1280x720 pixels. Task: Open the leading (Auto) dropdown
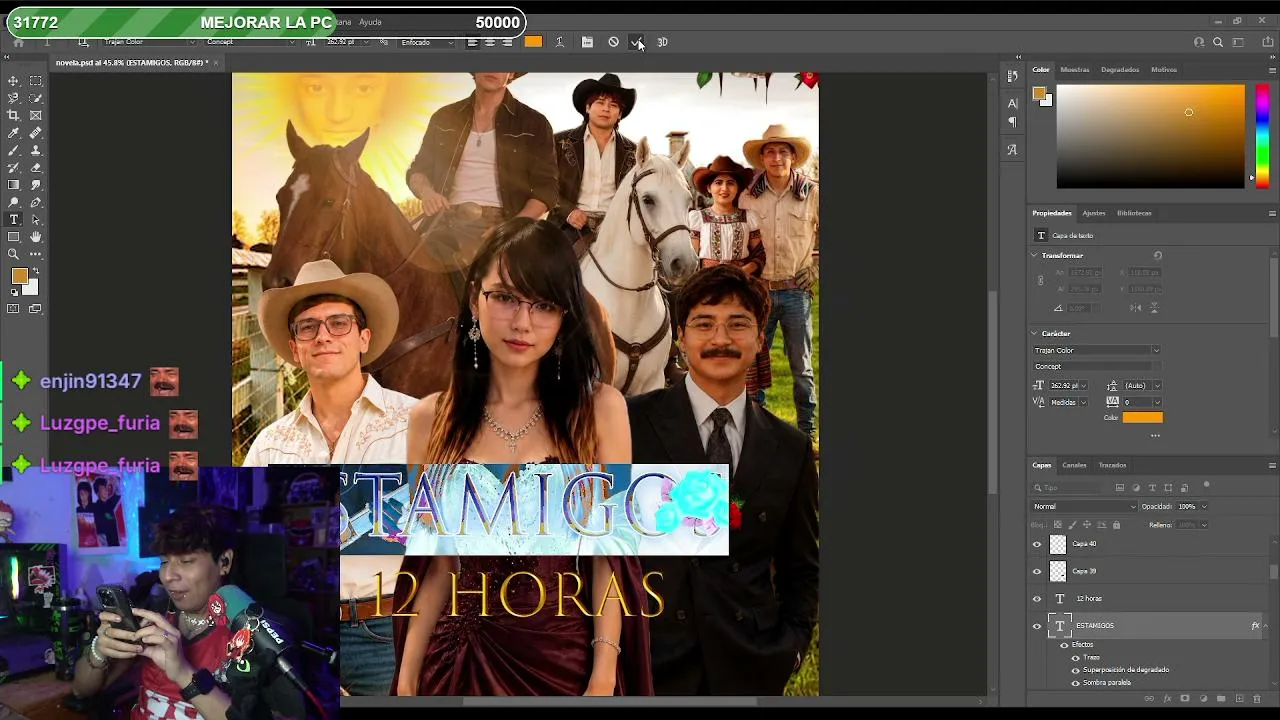pyautogui.click(x=1156, y=386)
